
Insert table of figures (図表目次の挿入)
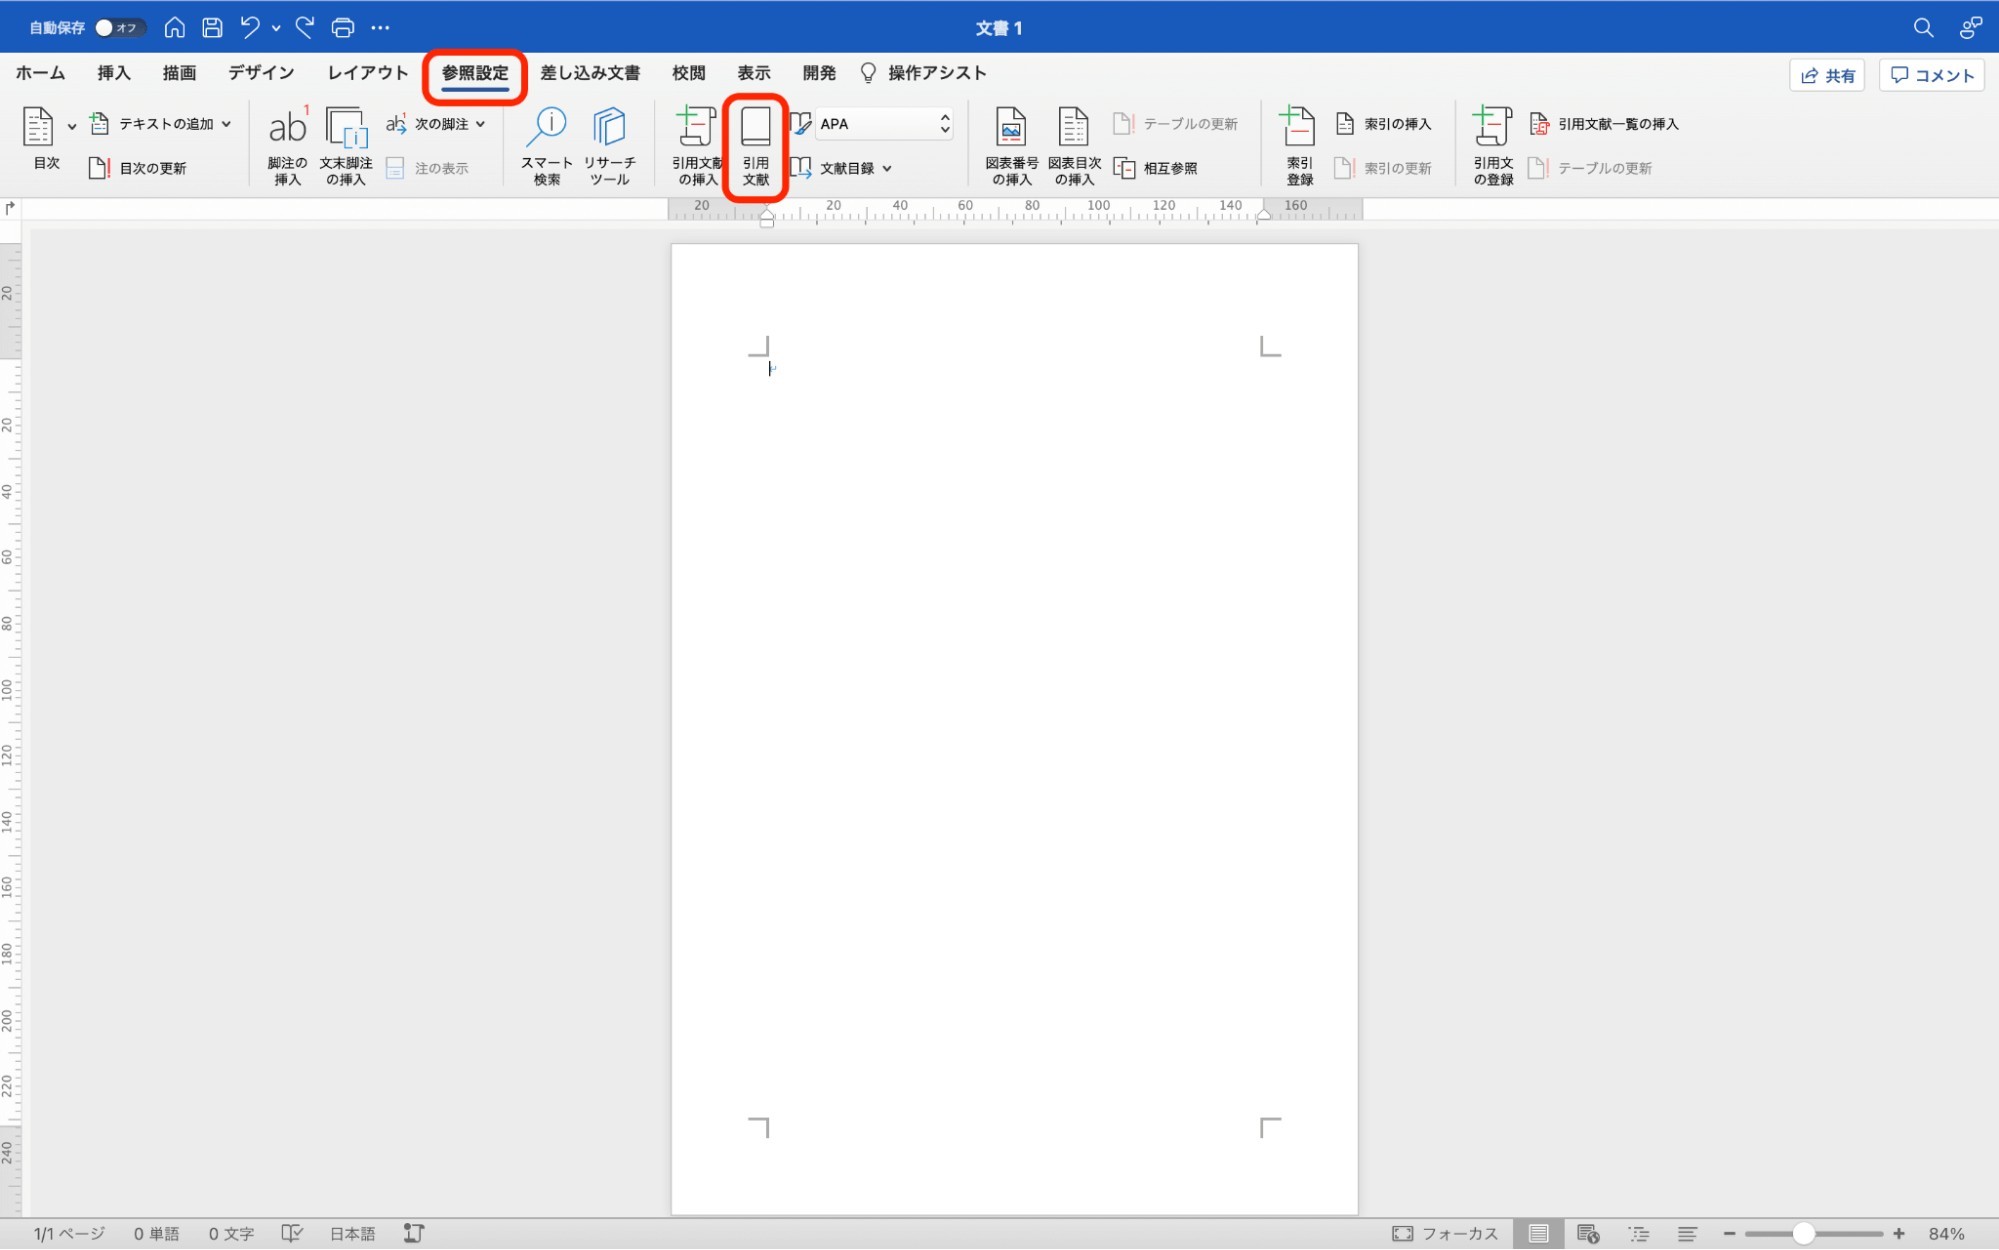point(1074,146)
